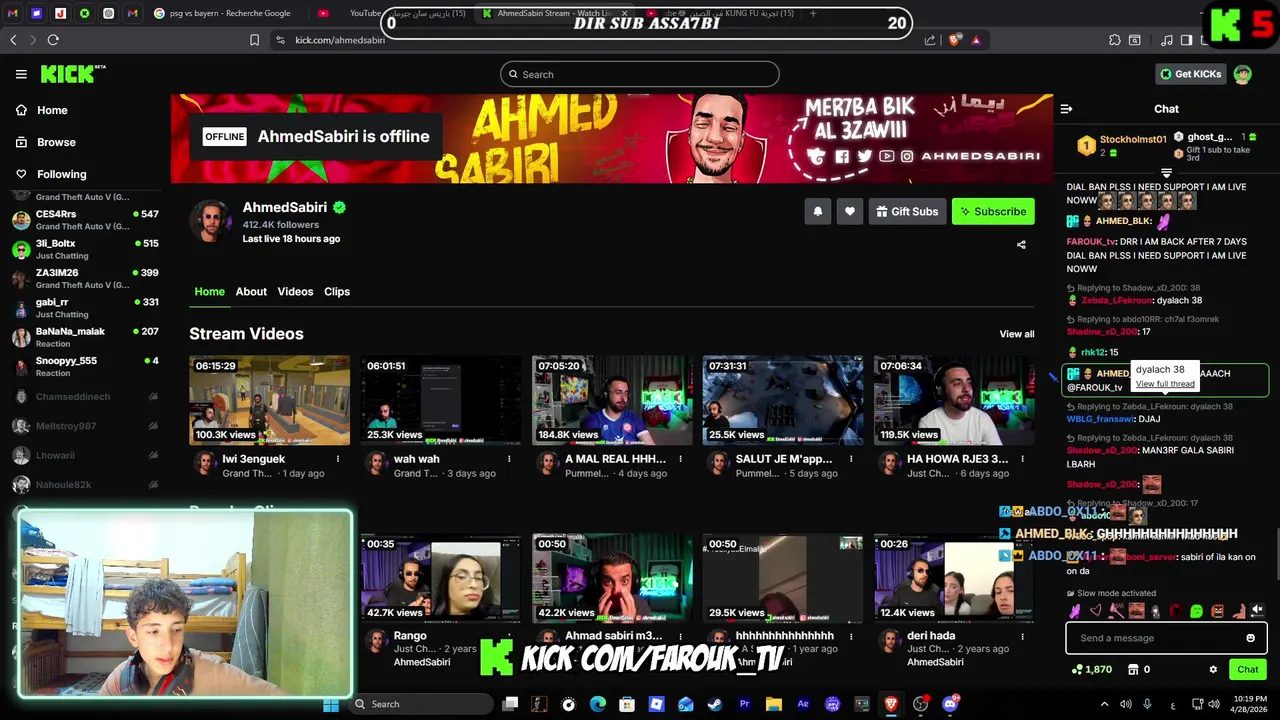Image resolution: width=1280 pixels, height=720 pixels.
Task: Click the Kick logo in the header
Action: pyautogui.click(x=72, y=74)
